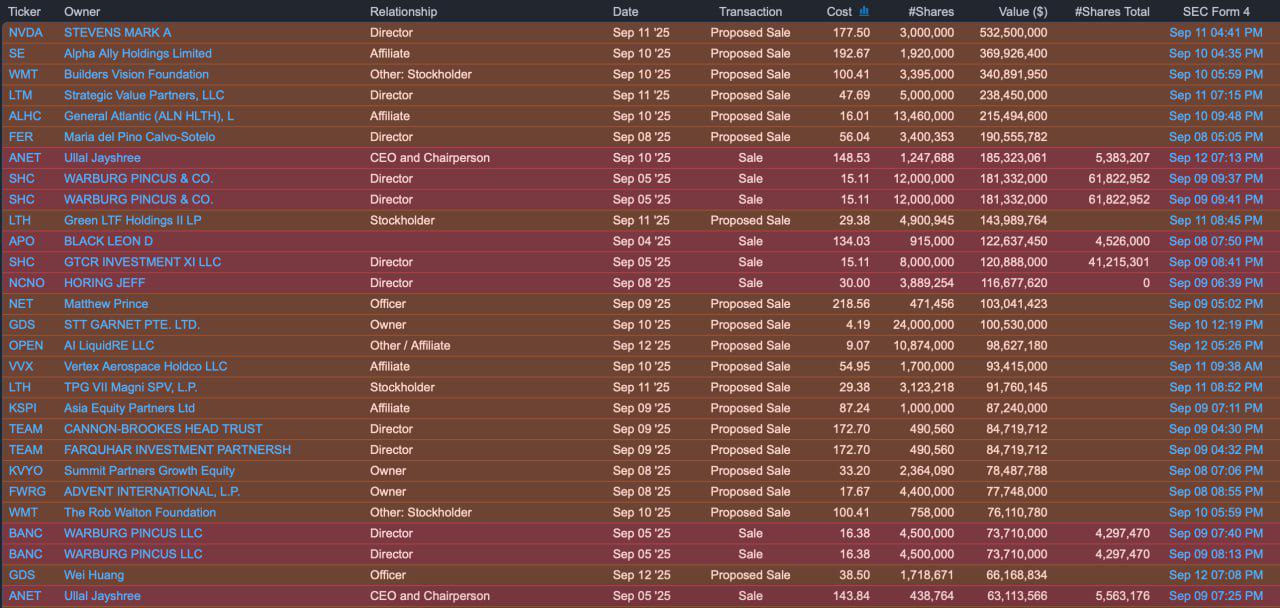Open the OPEN ticker link
The width and height of the screenshot is (1280, 608).
click(26, 346)
